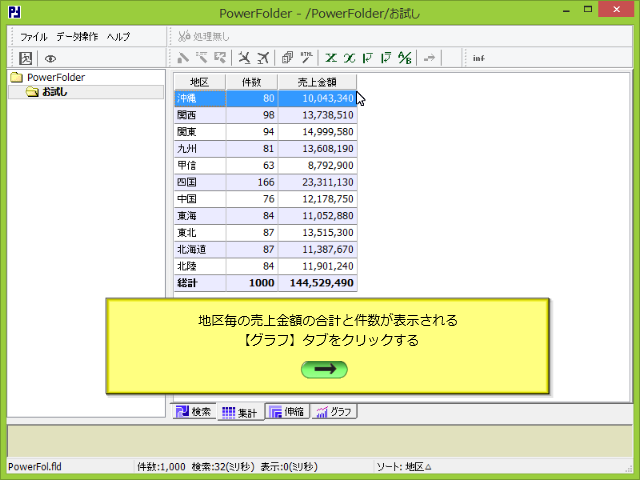Select the 沖縄 row cell
Viewport: 640px width, 480px height.
tap(200, 98)
